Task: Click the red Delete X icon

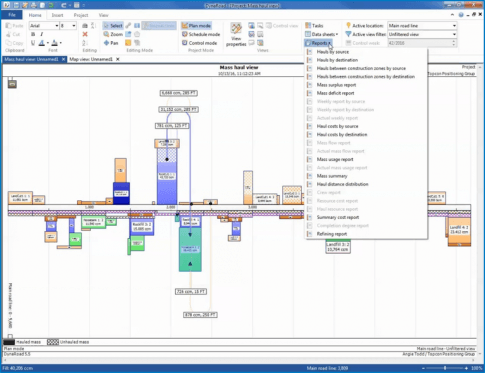Action: click(x=85, y=34)
